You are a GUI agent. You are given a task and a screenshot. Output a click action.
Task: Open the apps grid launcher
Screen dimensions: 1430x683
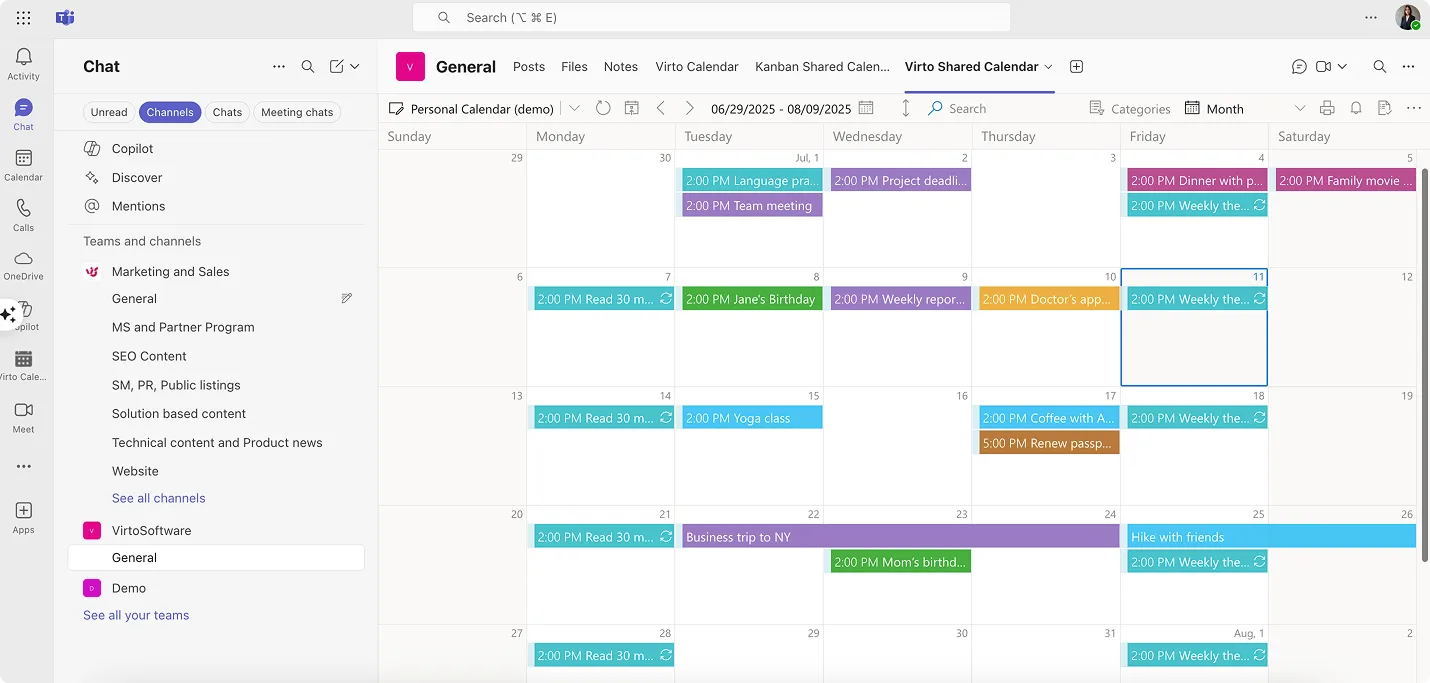pyautogui.click(x=24, y=18)
